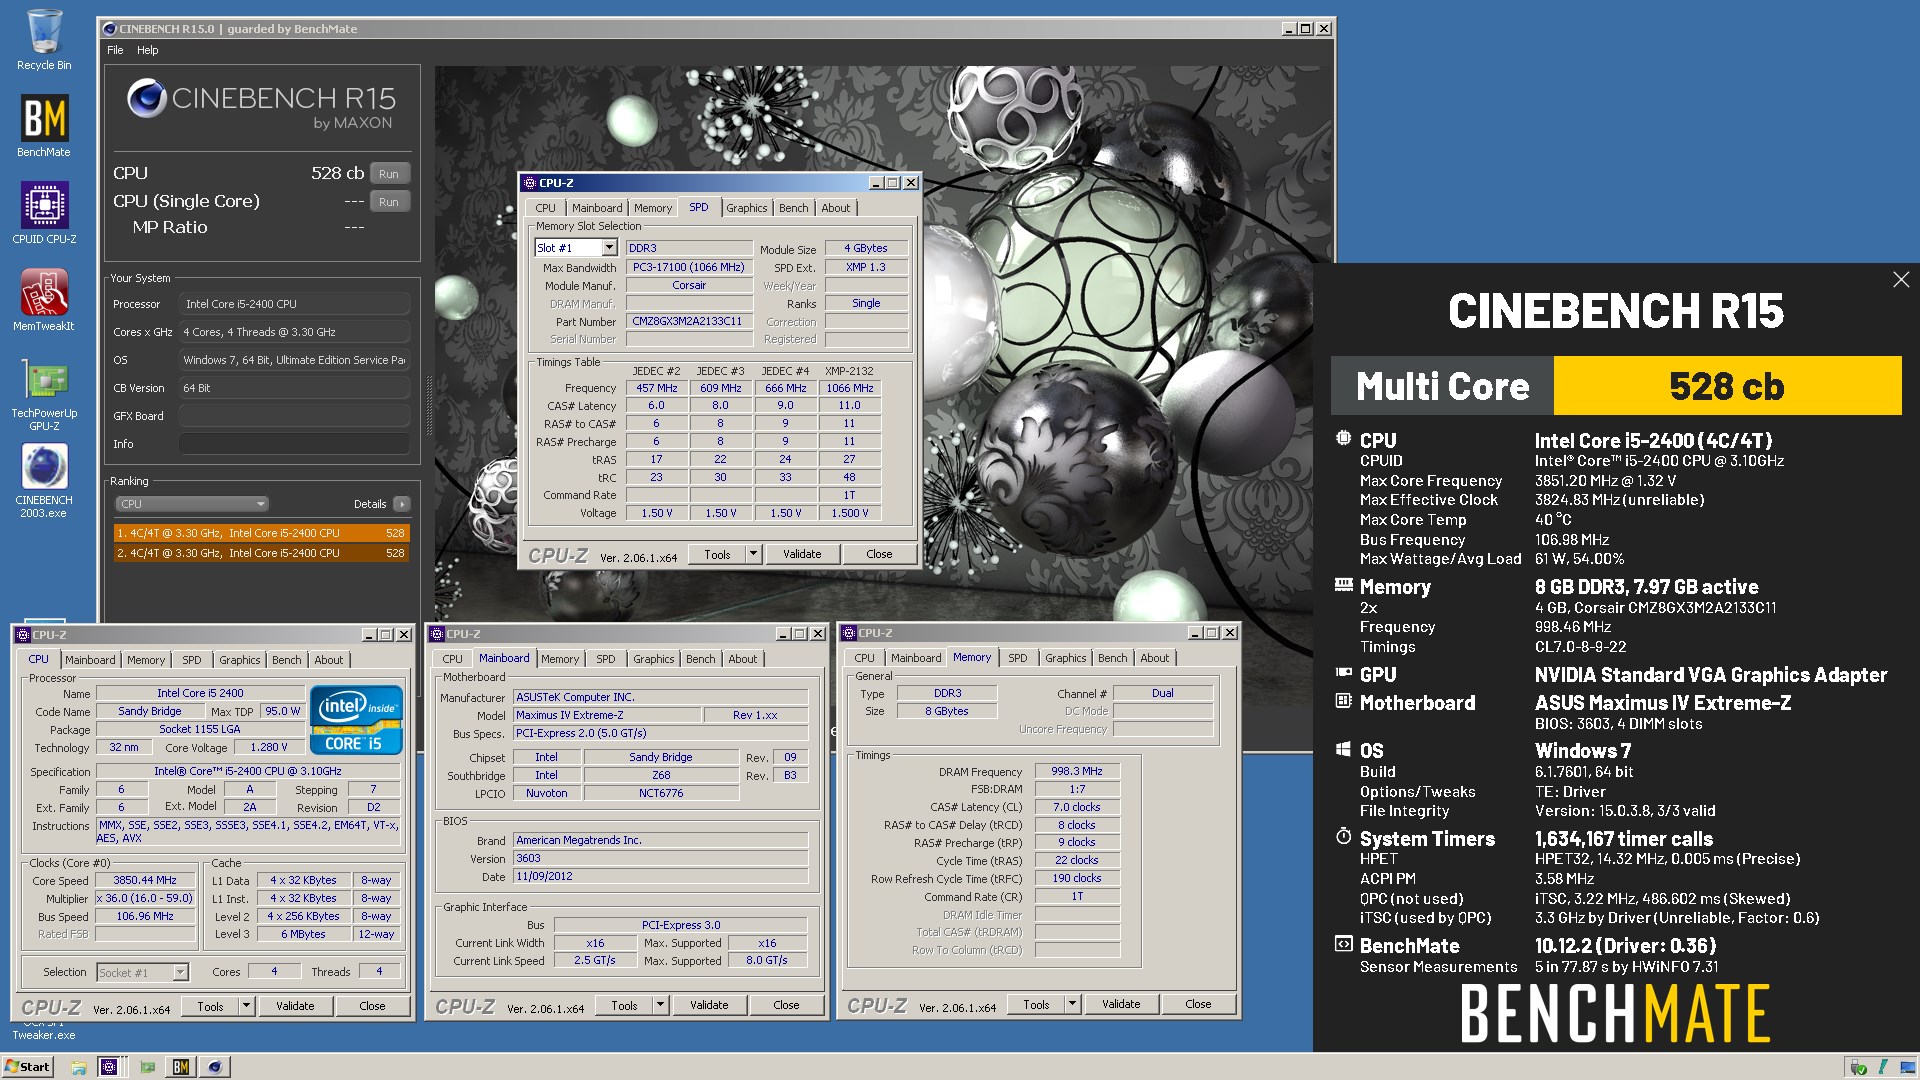Open the File menu in Cinebench
1920x1080 pixels.
pos(115,50)
